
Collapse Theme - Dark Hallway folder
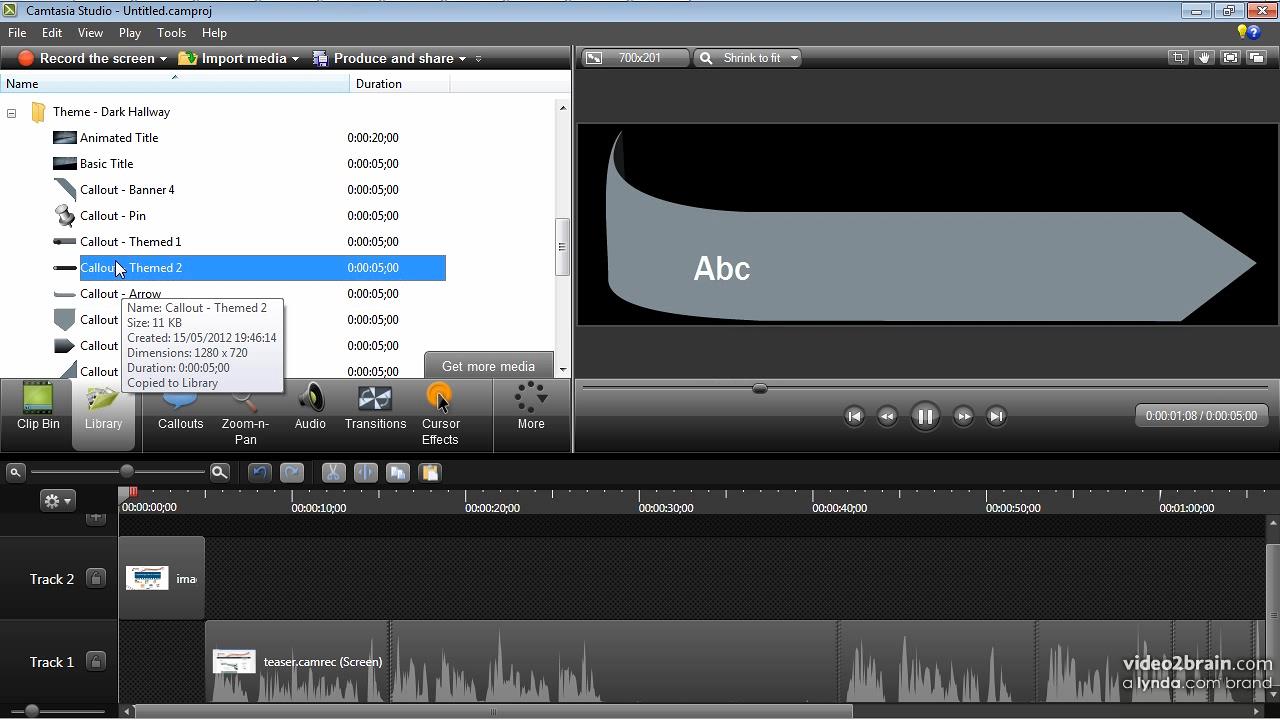[11, 113]
